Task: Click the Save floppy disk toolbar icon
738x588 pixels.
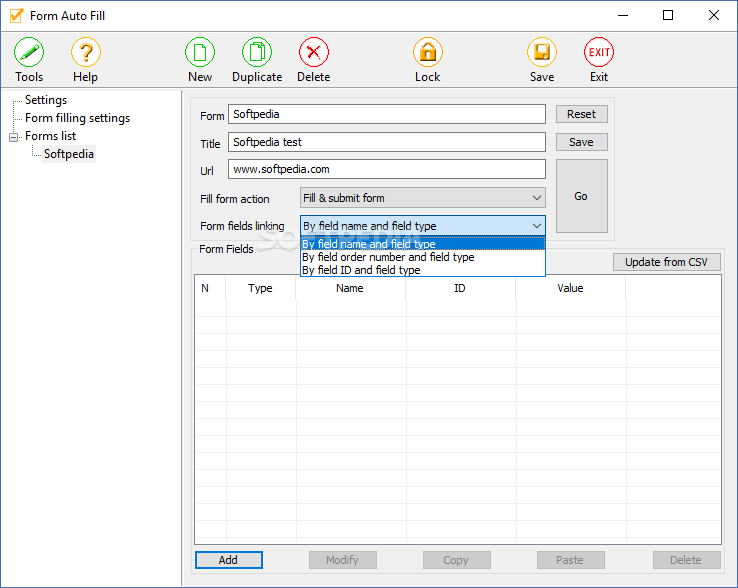Action: coord(542,53)
